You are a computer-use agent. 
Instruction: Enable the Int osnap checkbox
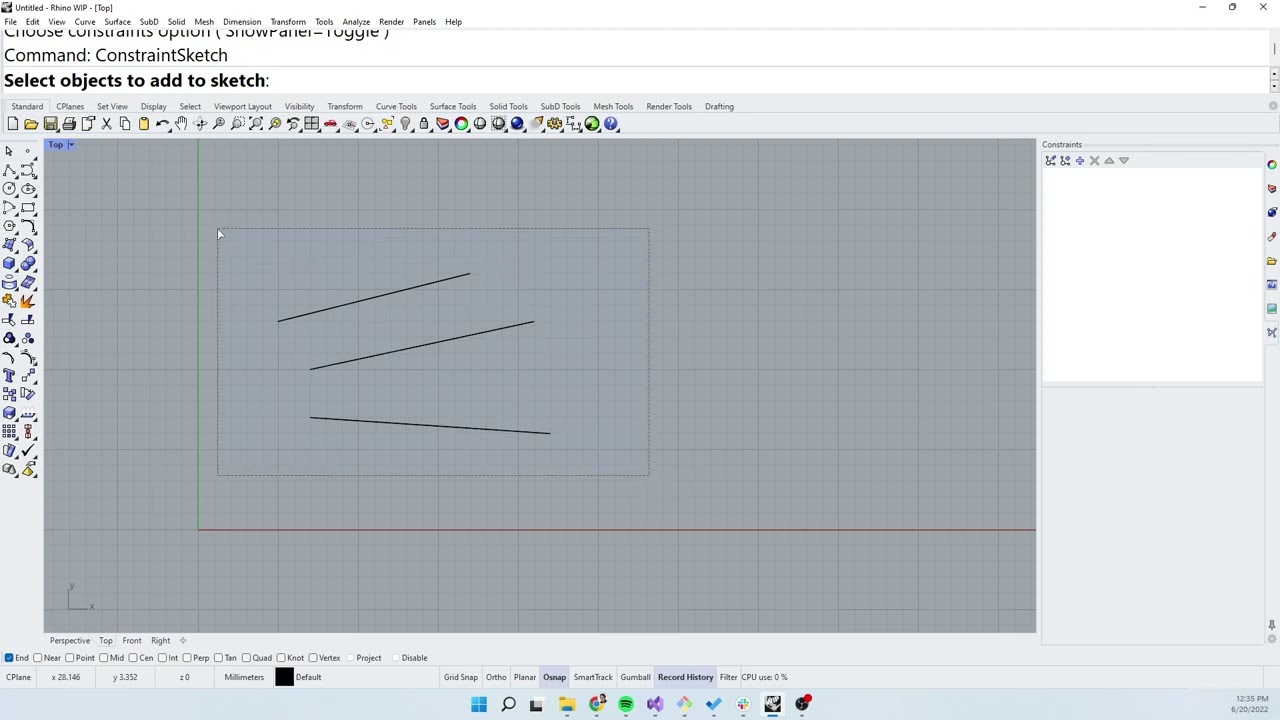coord(162,658)
